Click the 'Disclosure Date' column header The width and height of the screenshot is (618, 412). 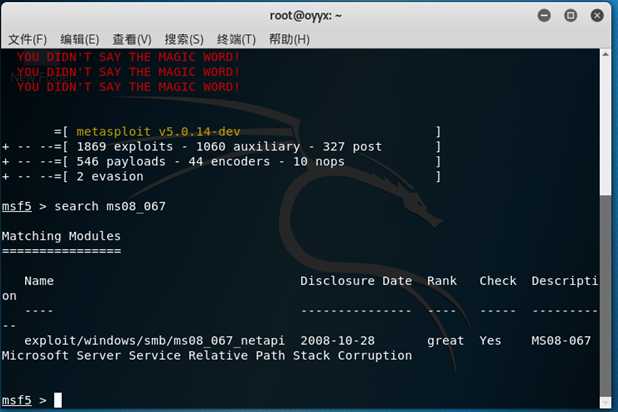pyautogui.click(x=356, y=281)
